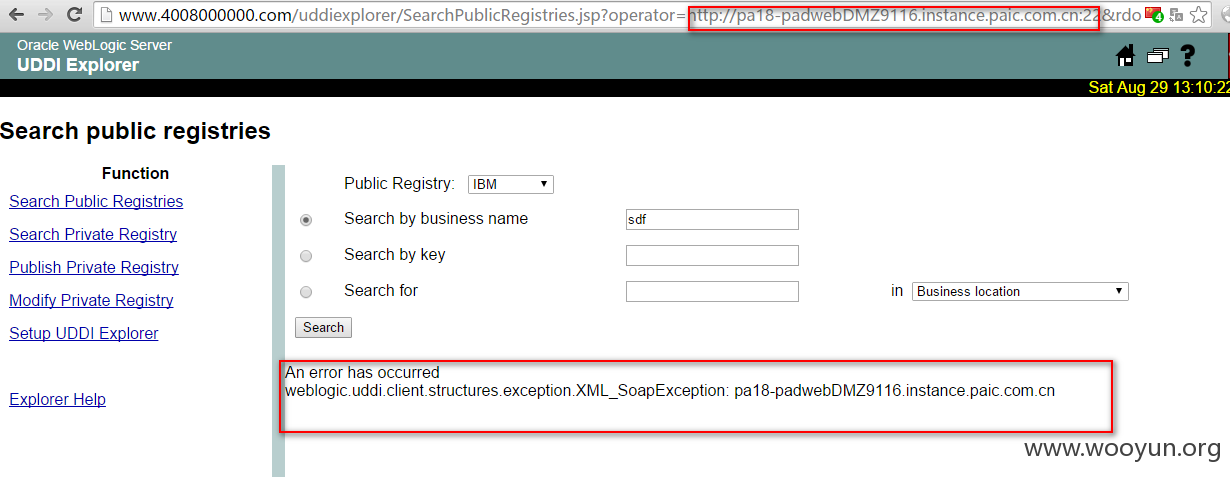Reload the page with the refresh icon
Viewport: 1230px width, 477px height.
[74, 15]
